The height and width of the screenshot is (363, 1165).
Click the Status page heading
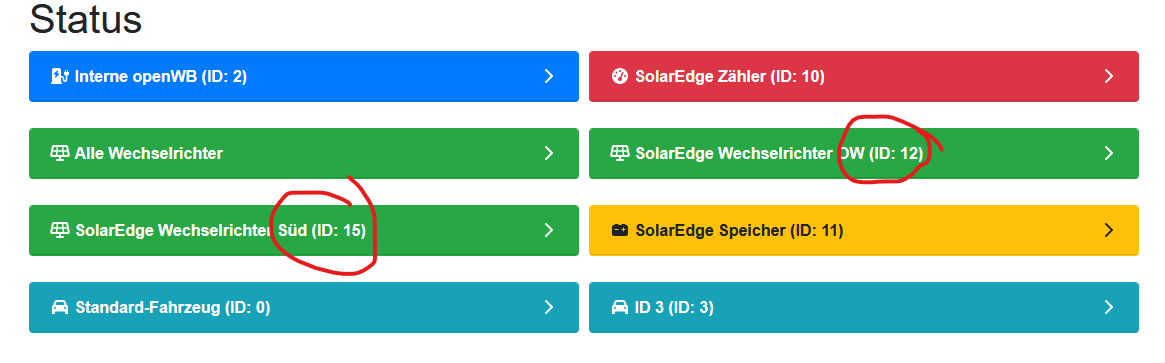[85, 19]
